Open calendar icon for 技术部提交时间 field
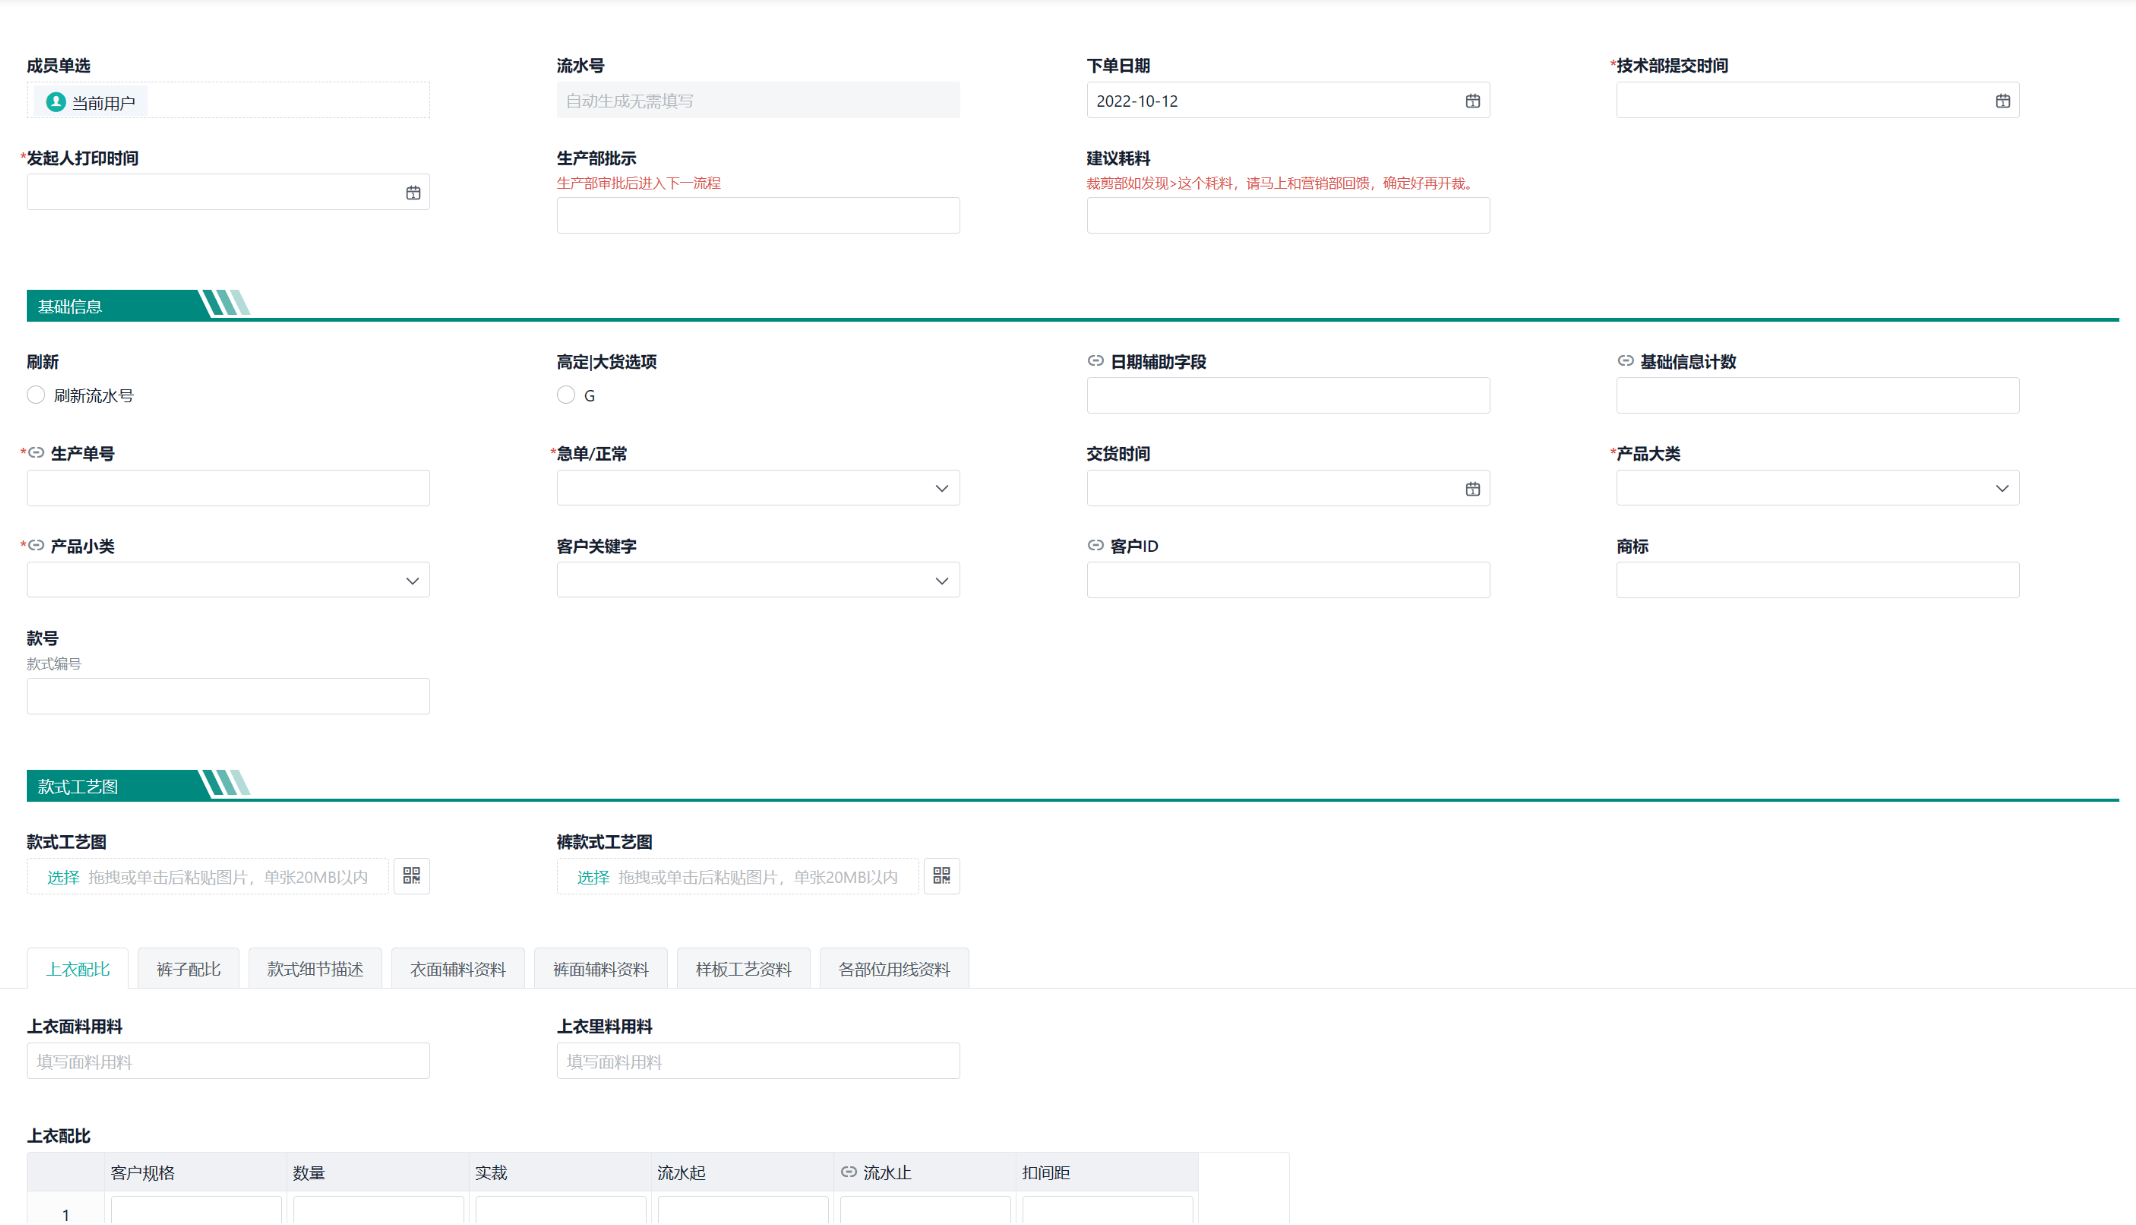The height and width of the screenshot is (1225, 2136). (2002, 101)
